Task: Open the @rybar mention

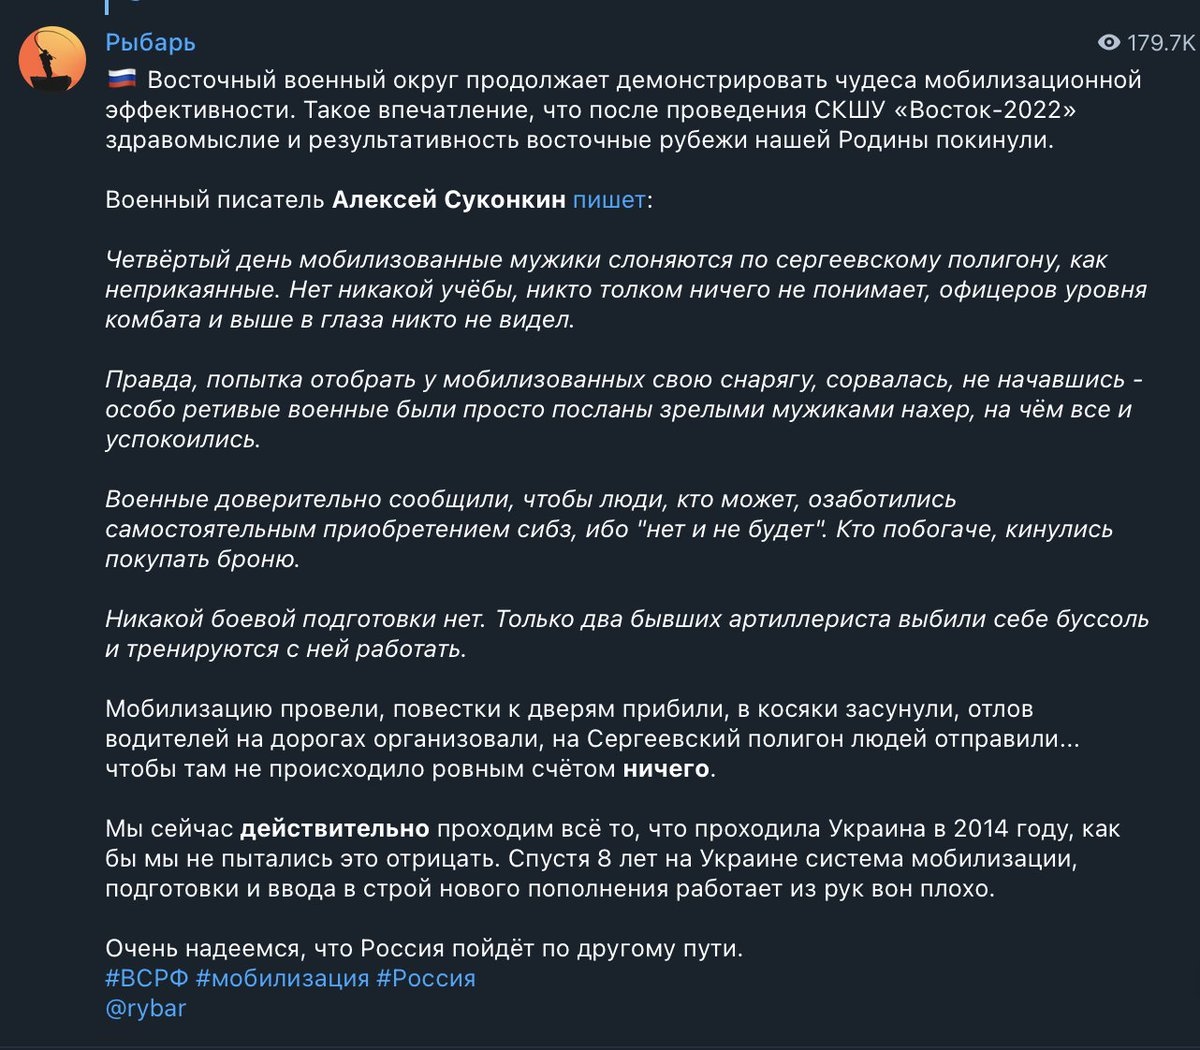Action: pos(146,1008)
